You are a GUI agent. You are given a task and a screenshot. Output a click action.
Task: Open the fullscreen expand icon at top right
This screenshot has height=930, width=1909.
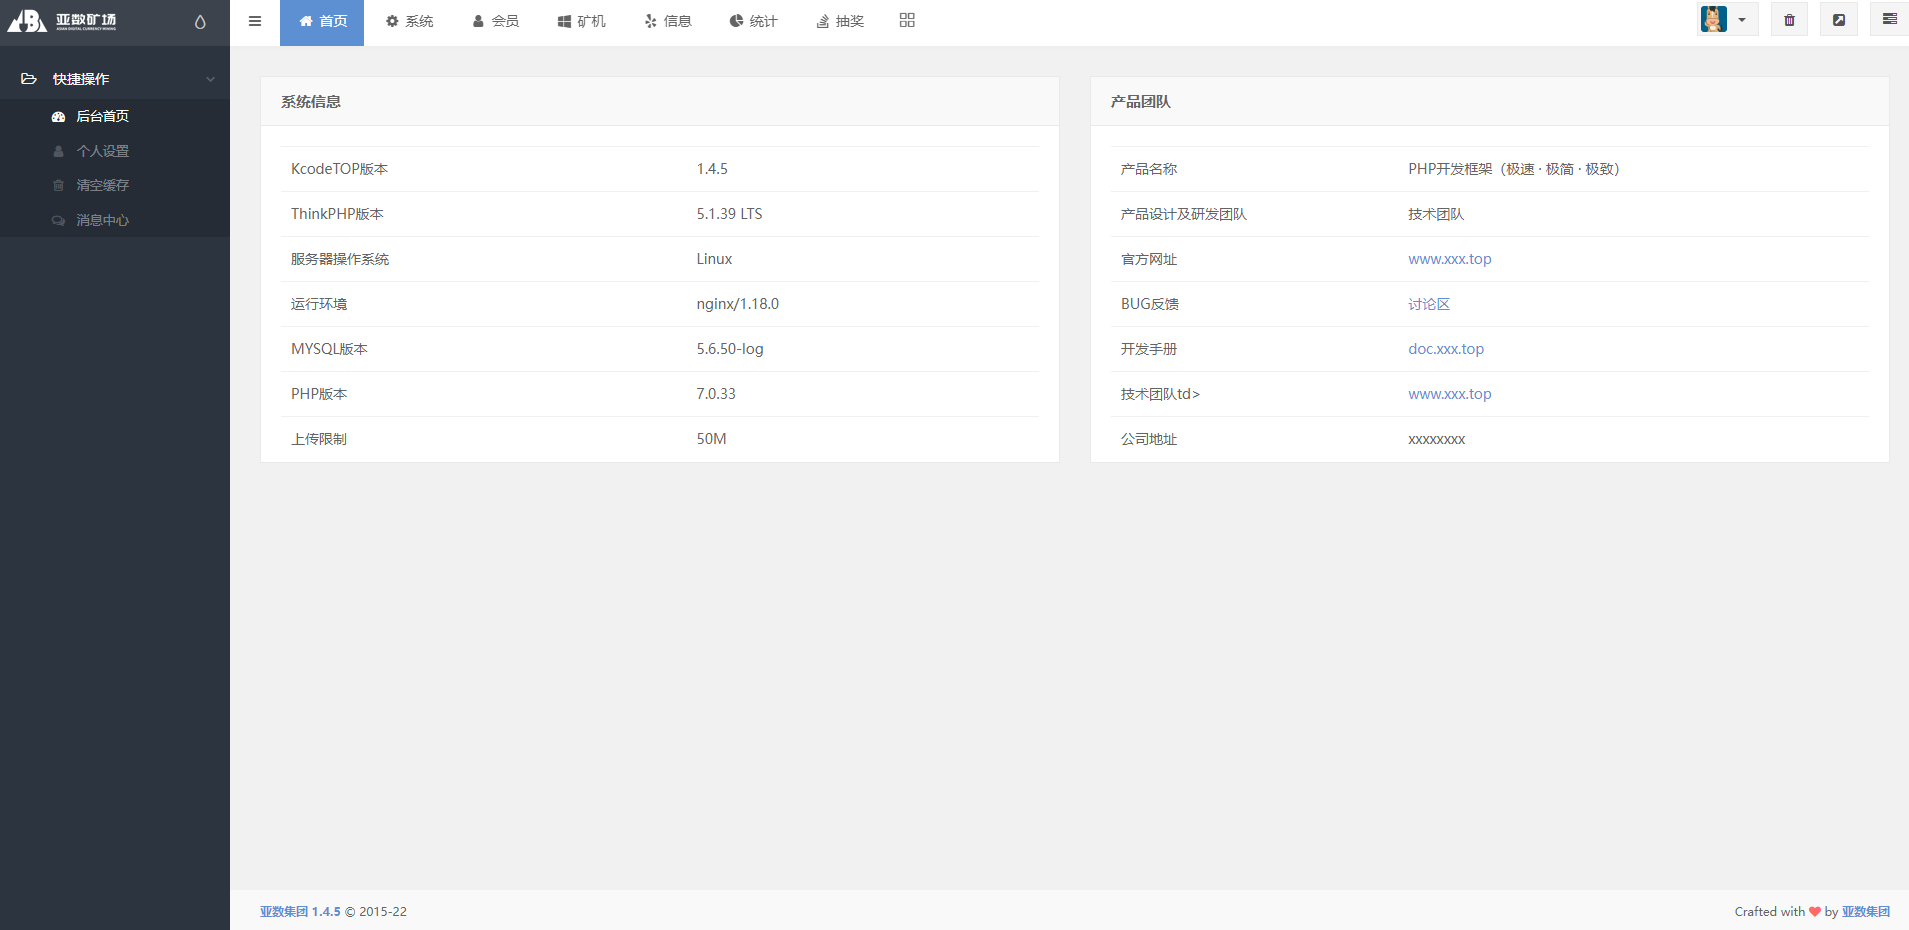coord(1838,19)
